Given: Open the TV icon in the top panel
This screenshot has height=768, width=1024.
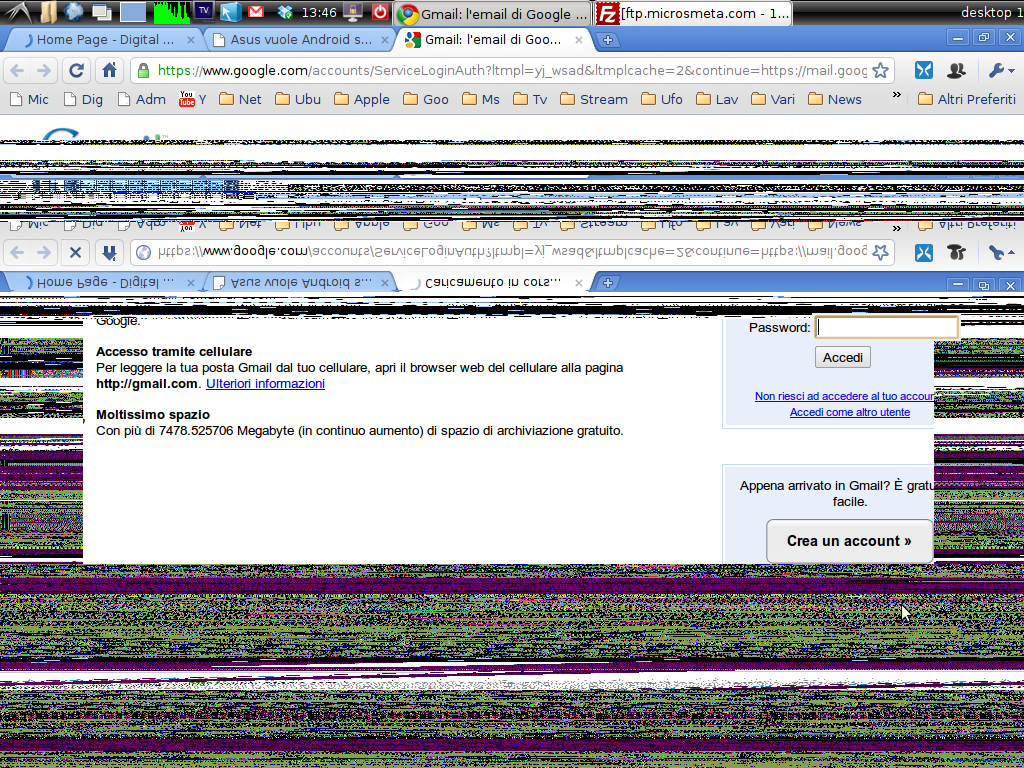Looking at the screenshot, I should (204, 11).
